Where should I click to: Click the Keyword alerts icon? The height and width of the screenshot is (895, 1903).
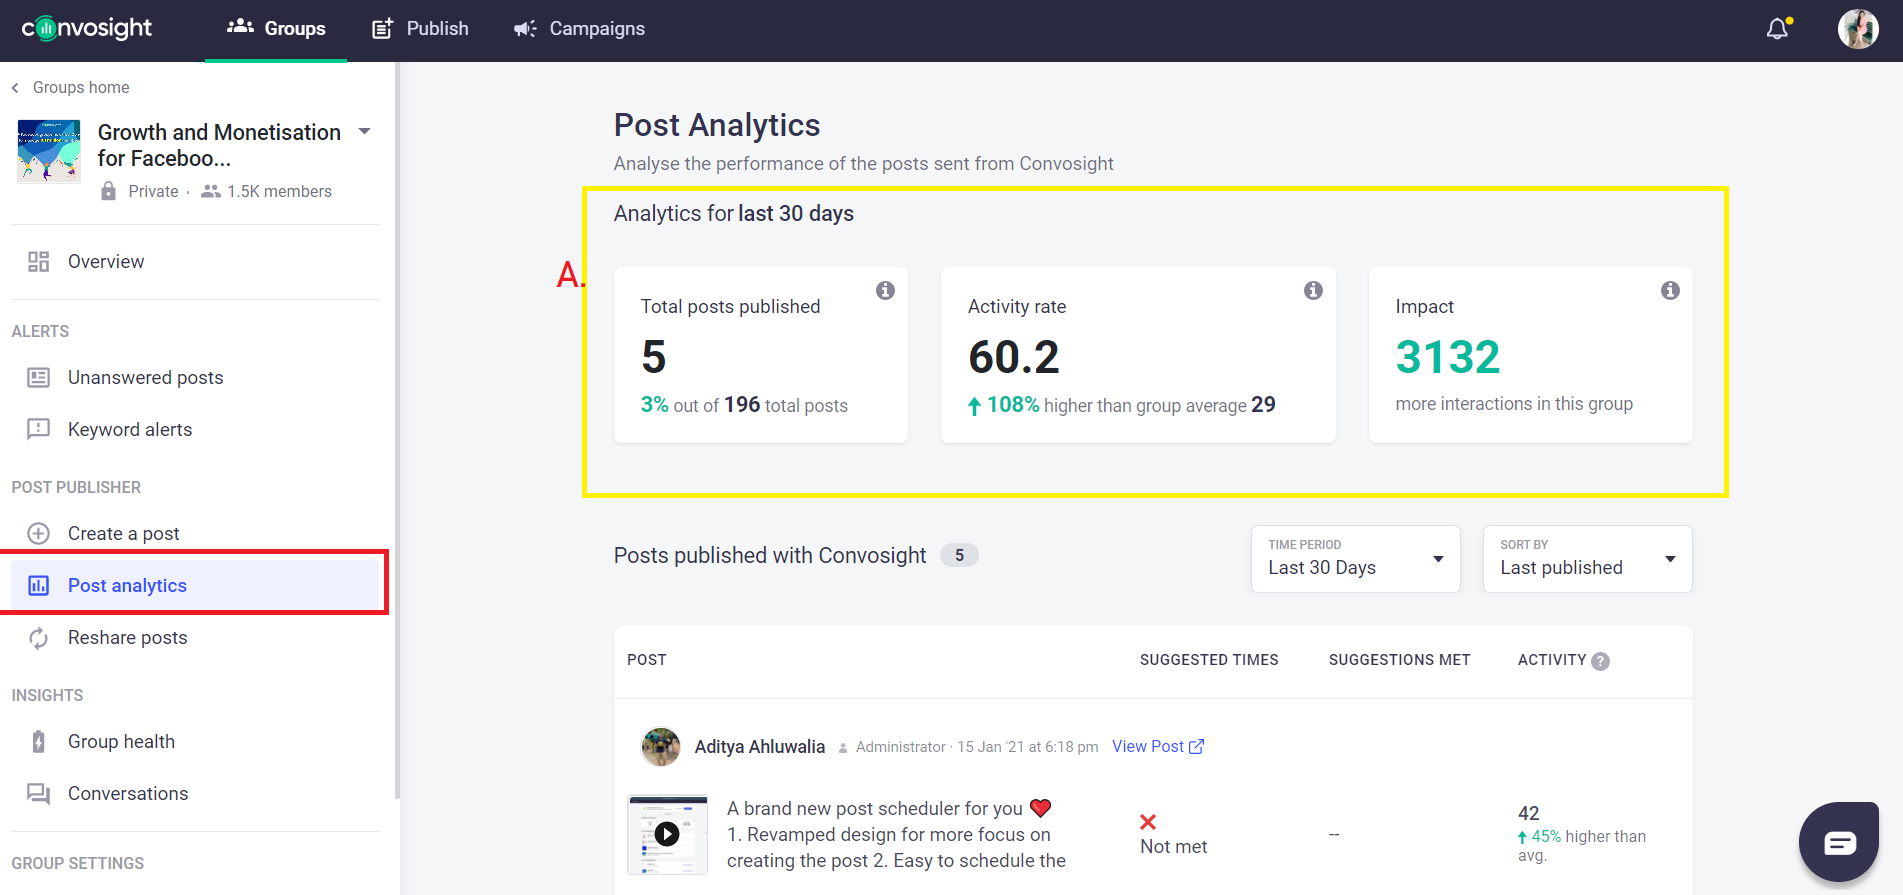point(38,430)
